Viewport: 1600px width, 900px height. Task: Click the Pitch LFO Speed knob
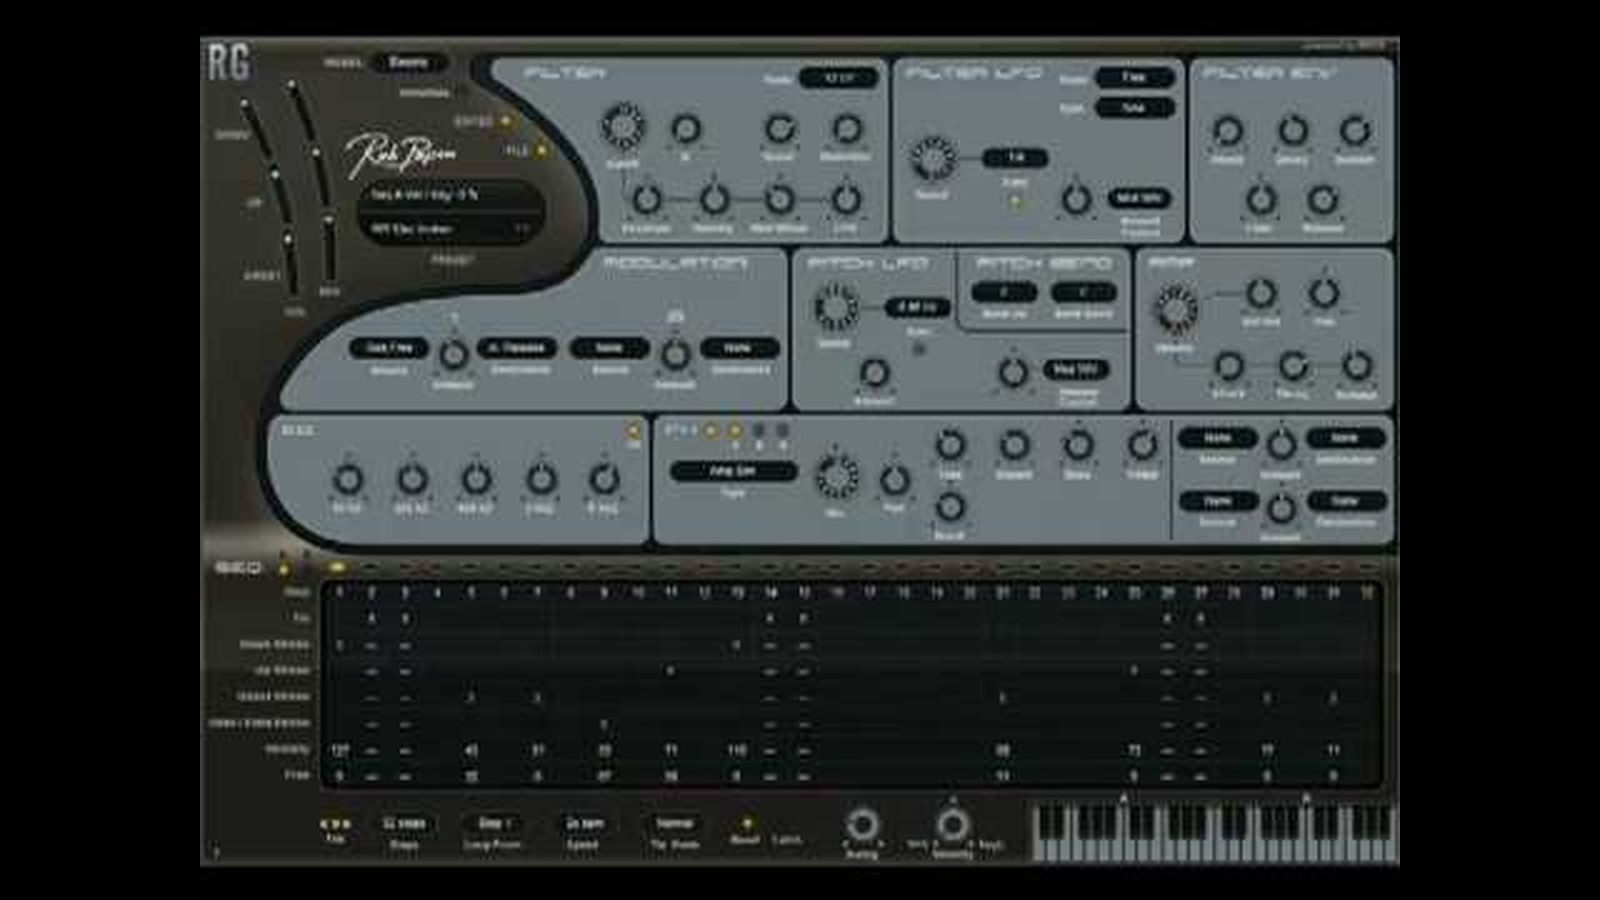(835, 307)
